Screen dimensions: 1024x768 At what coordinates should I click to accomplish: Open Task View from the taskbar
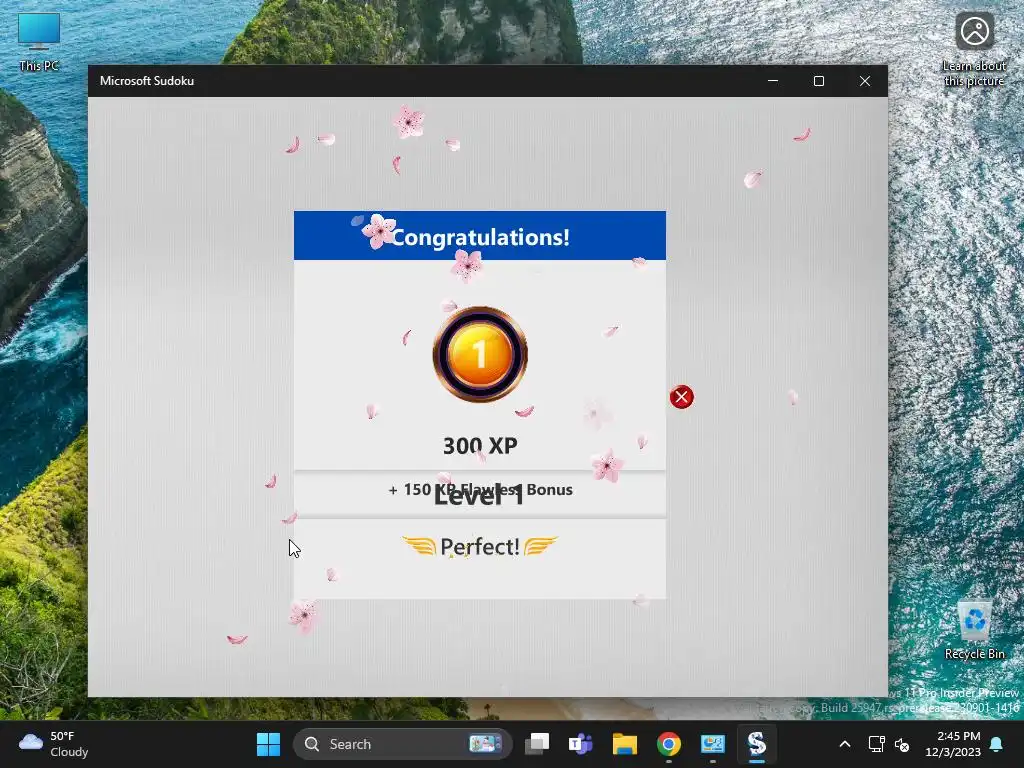pyautogui.click(x=537, y=744)
